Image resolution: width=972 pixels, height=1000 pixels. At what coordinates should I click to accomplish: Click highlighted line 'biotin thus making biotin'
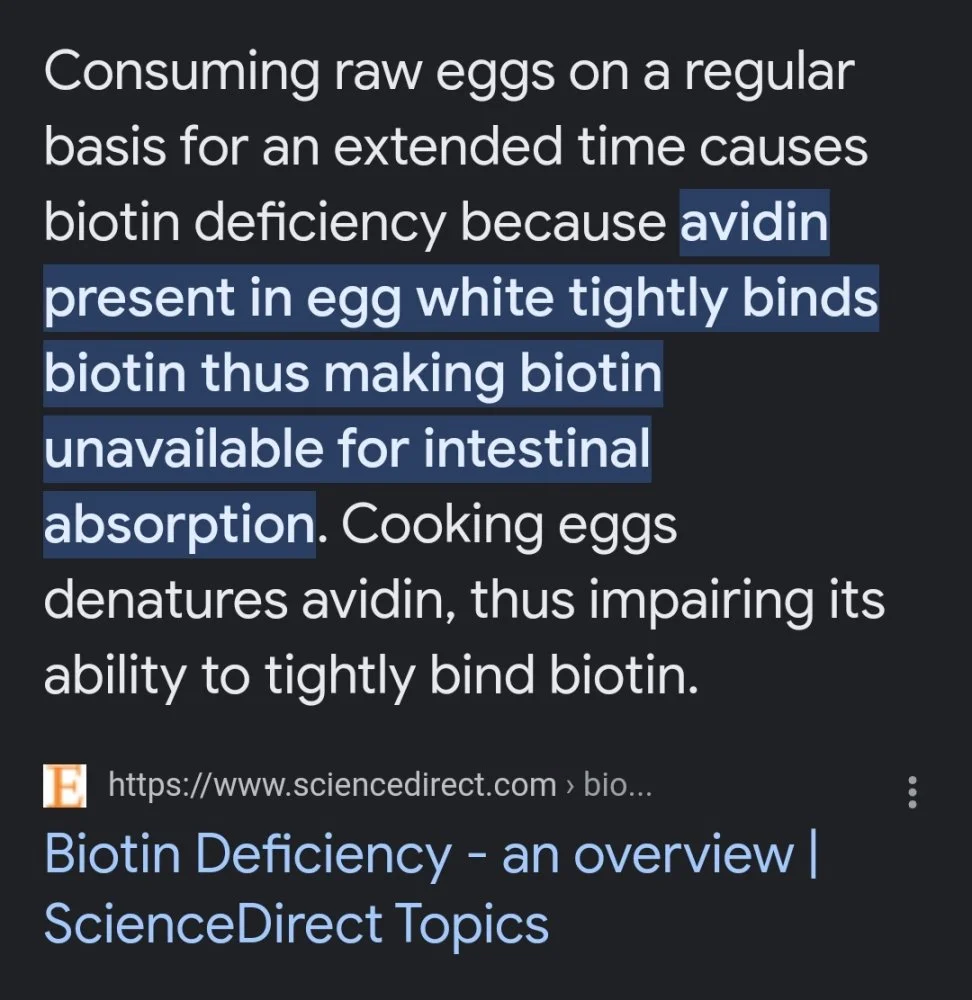click(352, 373)
